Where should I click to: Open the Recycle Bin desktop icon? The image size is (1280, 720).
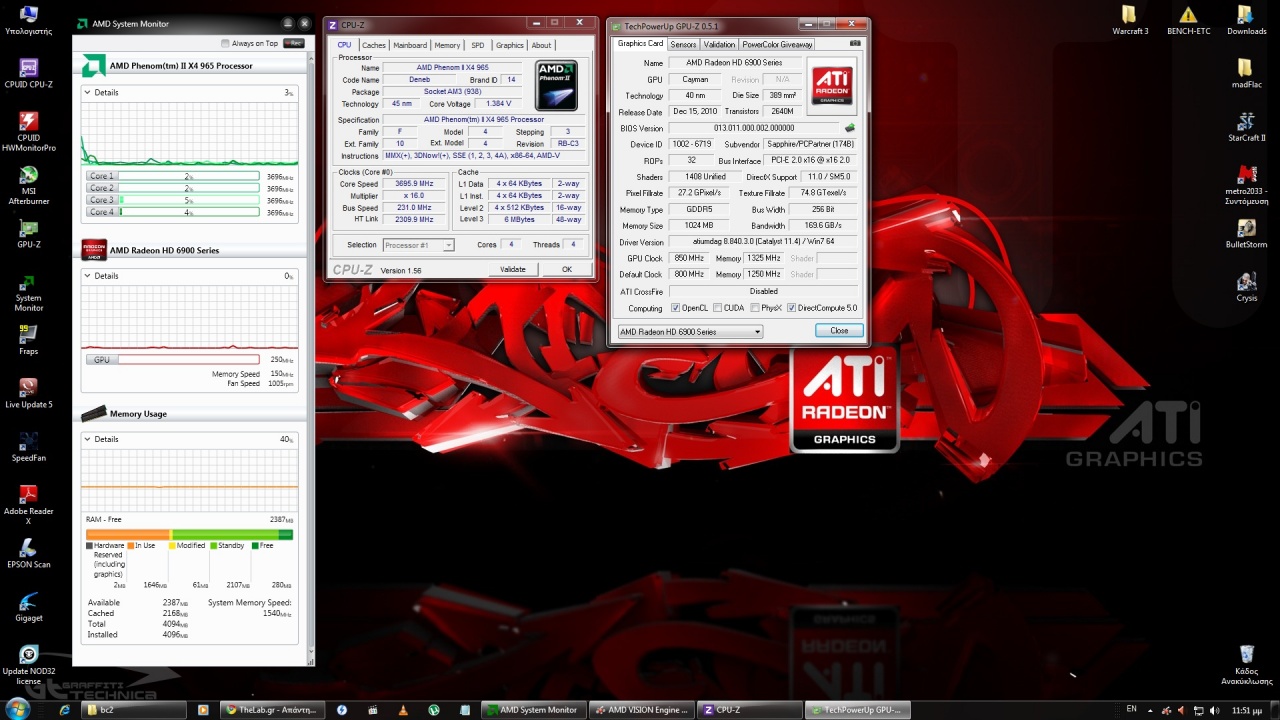1246,665
